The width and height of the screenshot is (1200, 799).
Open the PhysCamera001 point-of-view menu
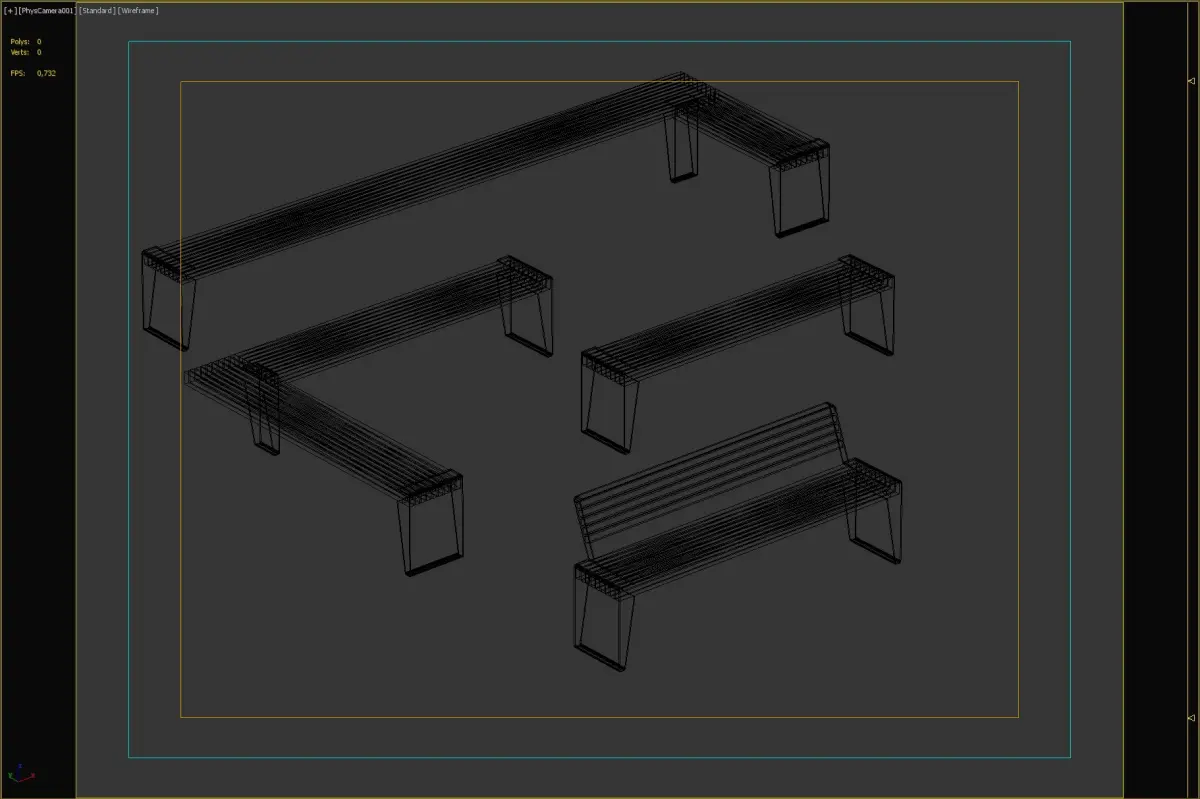tap(47, 10)
